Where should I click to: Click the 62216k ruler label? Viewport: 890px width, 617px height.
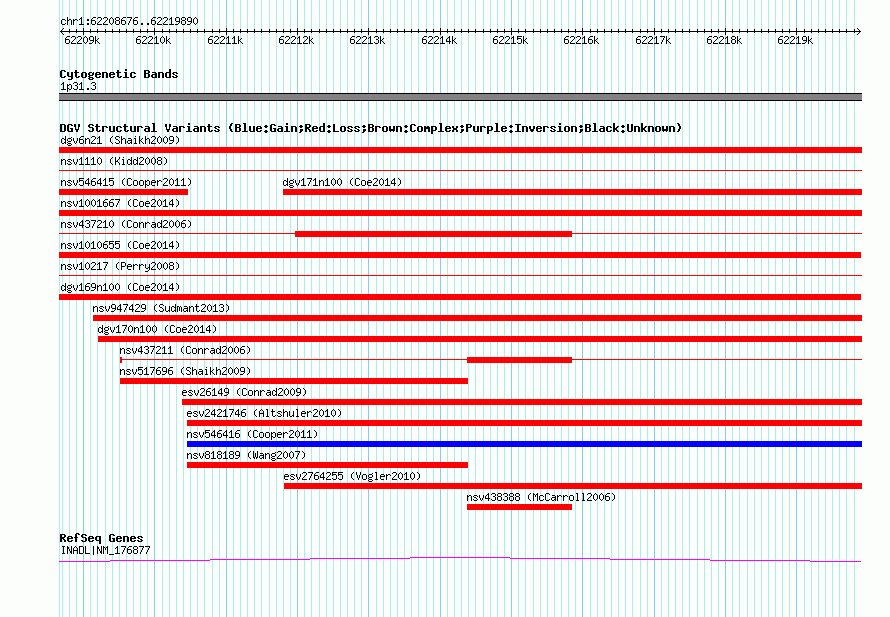pyautogui.click(x=581, y=40)
